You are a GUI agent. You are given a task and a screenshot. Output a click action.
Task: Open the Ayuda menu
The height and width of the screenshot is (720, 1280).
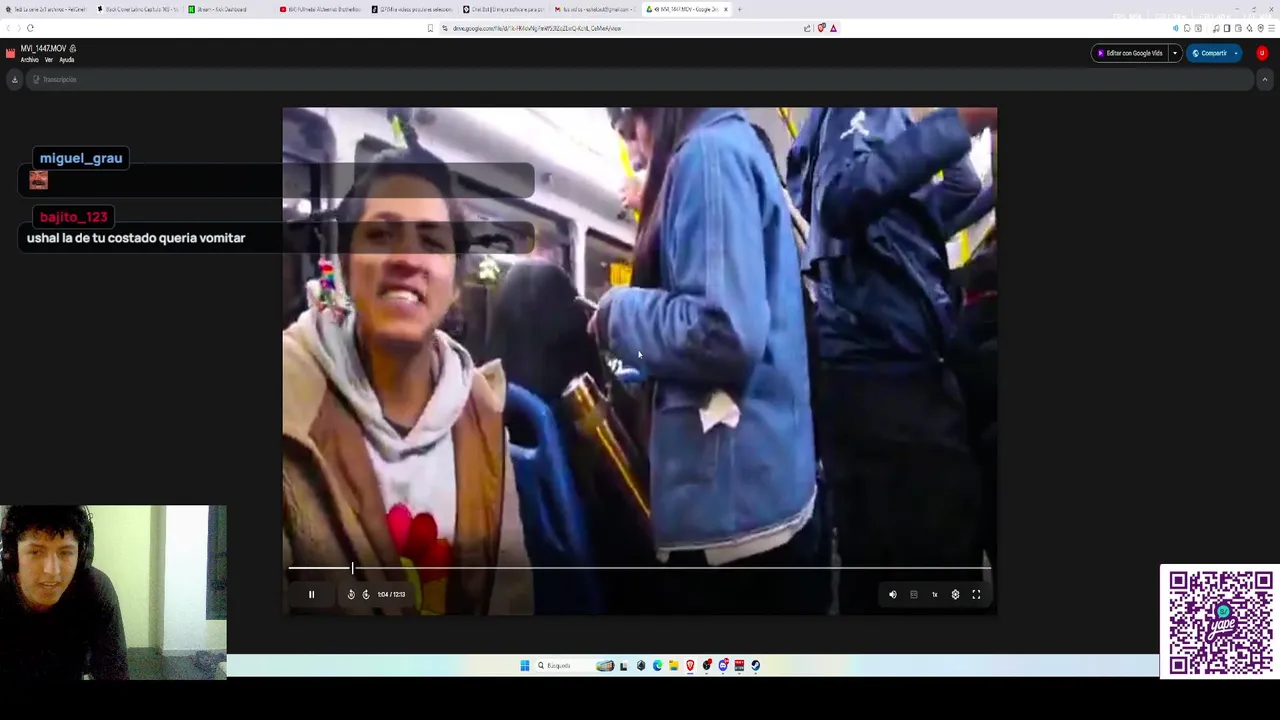(x=66, y=60)
